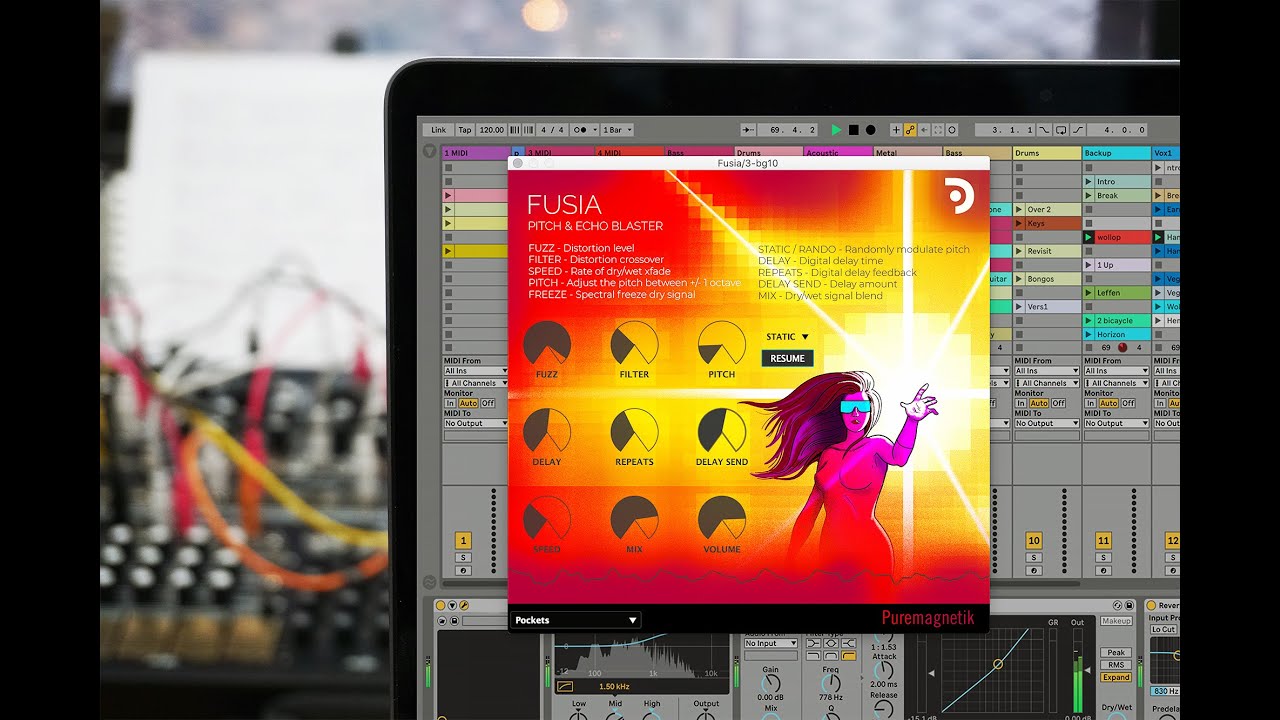Select the 1 MIDI track header
Image resolution: width=1280 pixels, height=720 pixels.
(x=476, y=153)
